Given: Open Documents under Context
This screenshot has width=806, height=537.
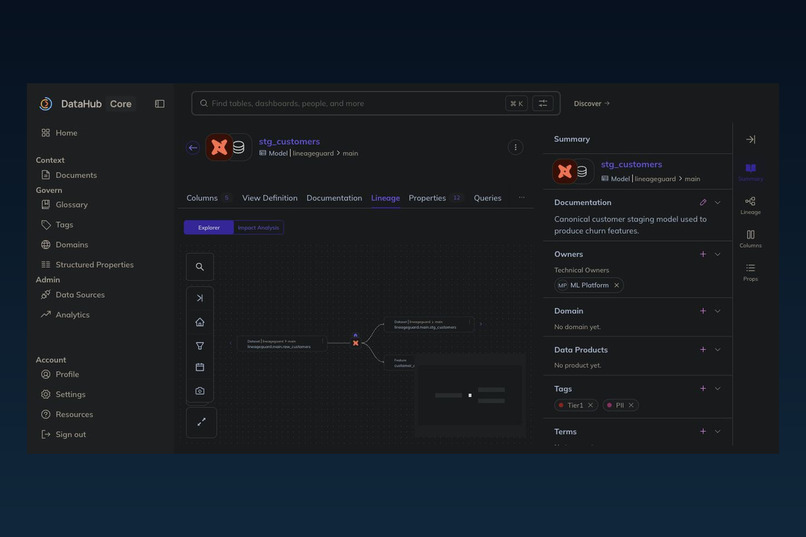Looking at the screenshot, I should tap(69, 175).
